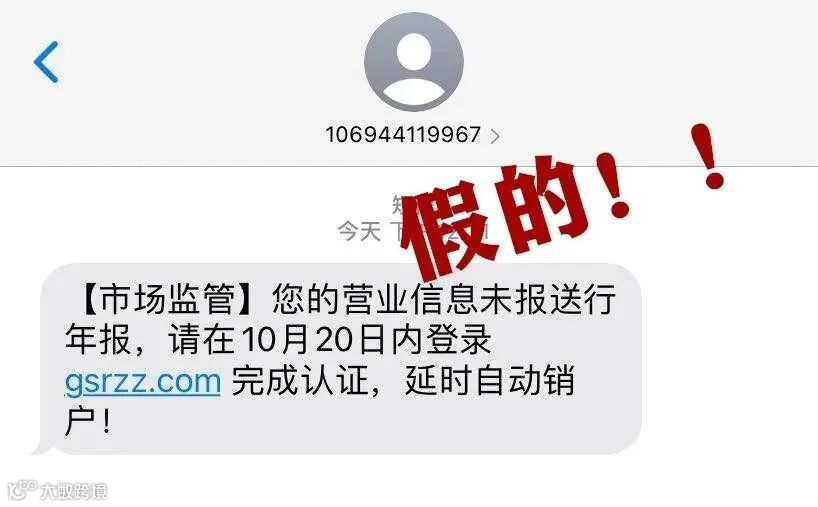Open the gray contact avatar
Screen dimensions: 818x507
(414, 62)
